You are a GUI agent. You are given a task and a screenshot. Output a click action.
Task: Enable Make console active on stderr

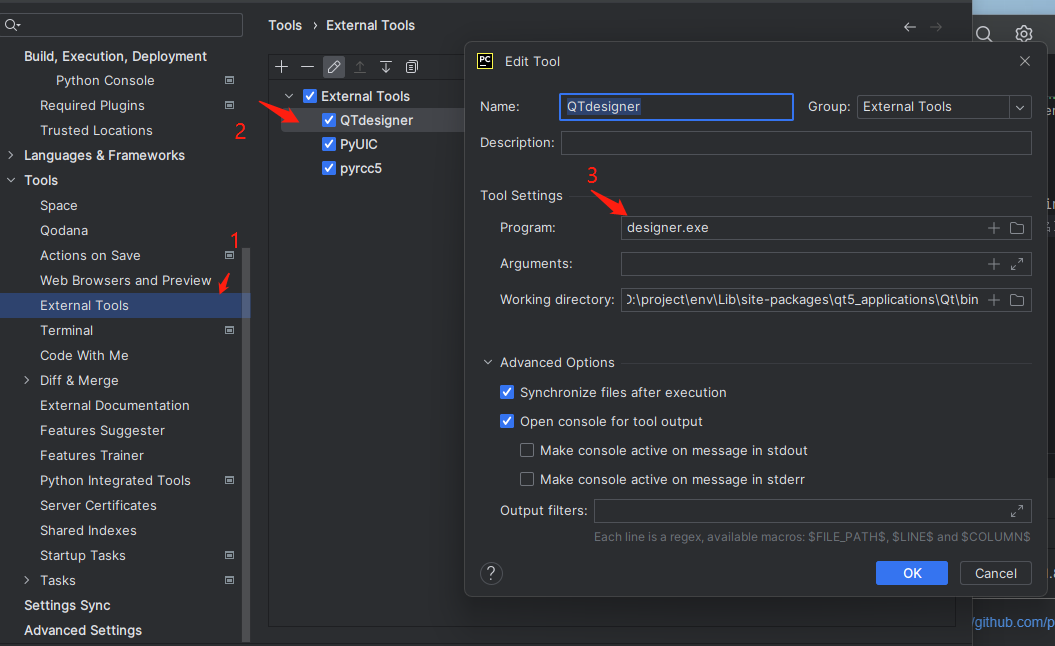[x=527, y=479]
